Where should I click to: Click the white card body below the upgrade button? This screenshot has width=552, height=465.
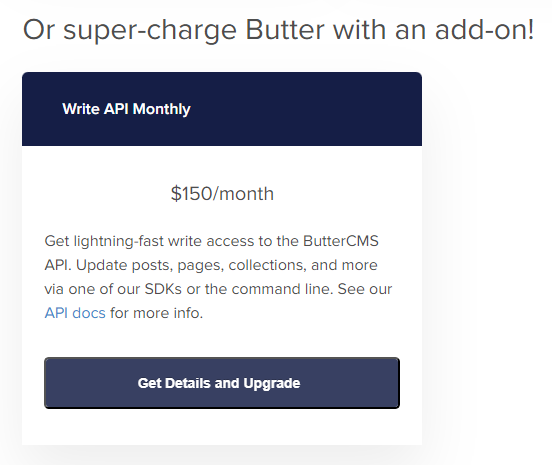pyautogui.click(x=222, y=427)
